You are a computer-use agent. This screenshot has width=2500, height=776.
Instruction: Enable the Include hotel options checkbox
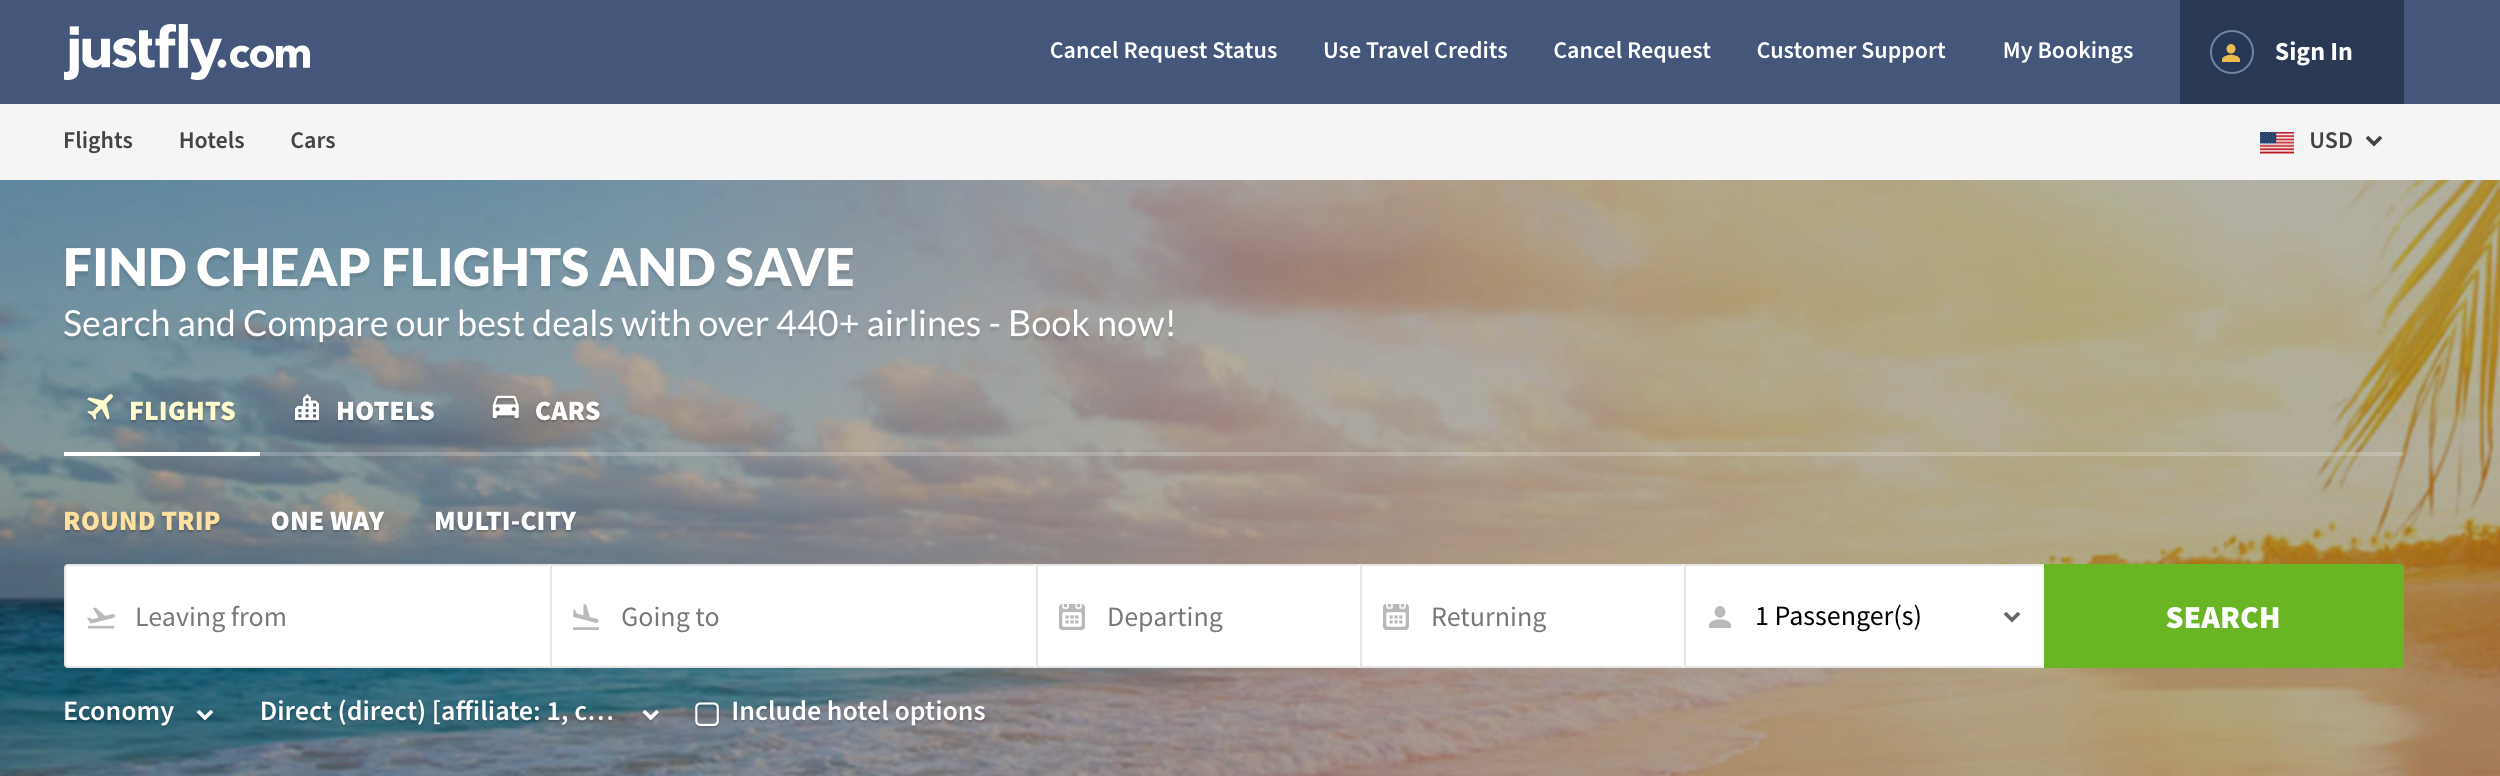707,714
